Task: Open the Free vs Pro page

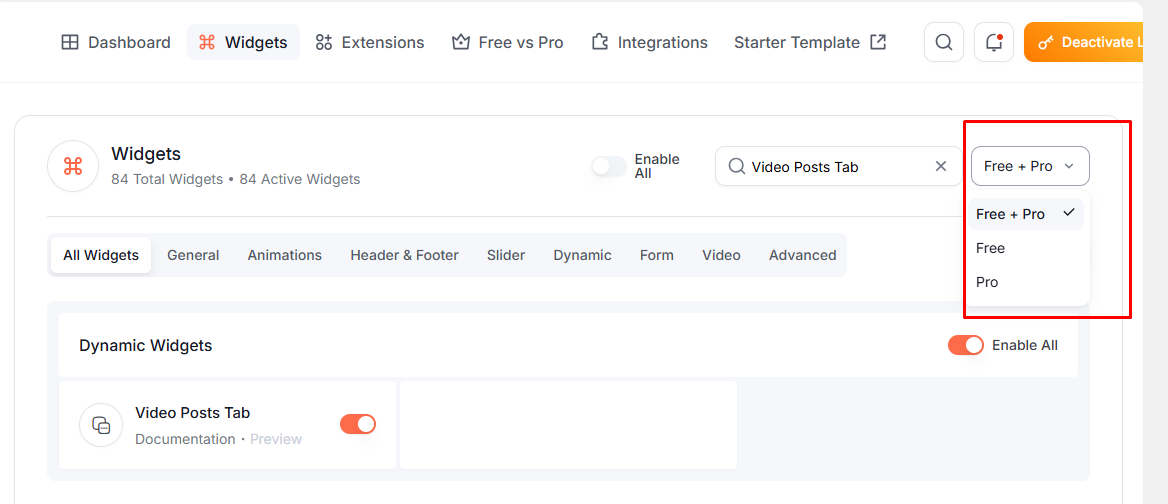Action: pos(507,42)
